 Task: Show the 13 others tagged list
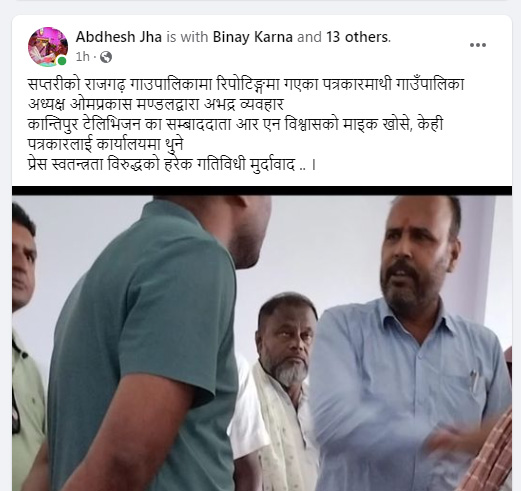click(x=357, y=37)
